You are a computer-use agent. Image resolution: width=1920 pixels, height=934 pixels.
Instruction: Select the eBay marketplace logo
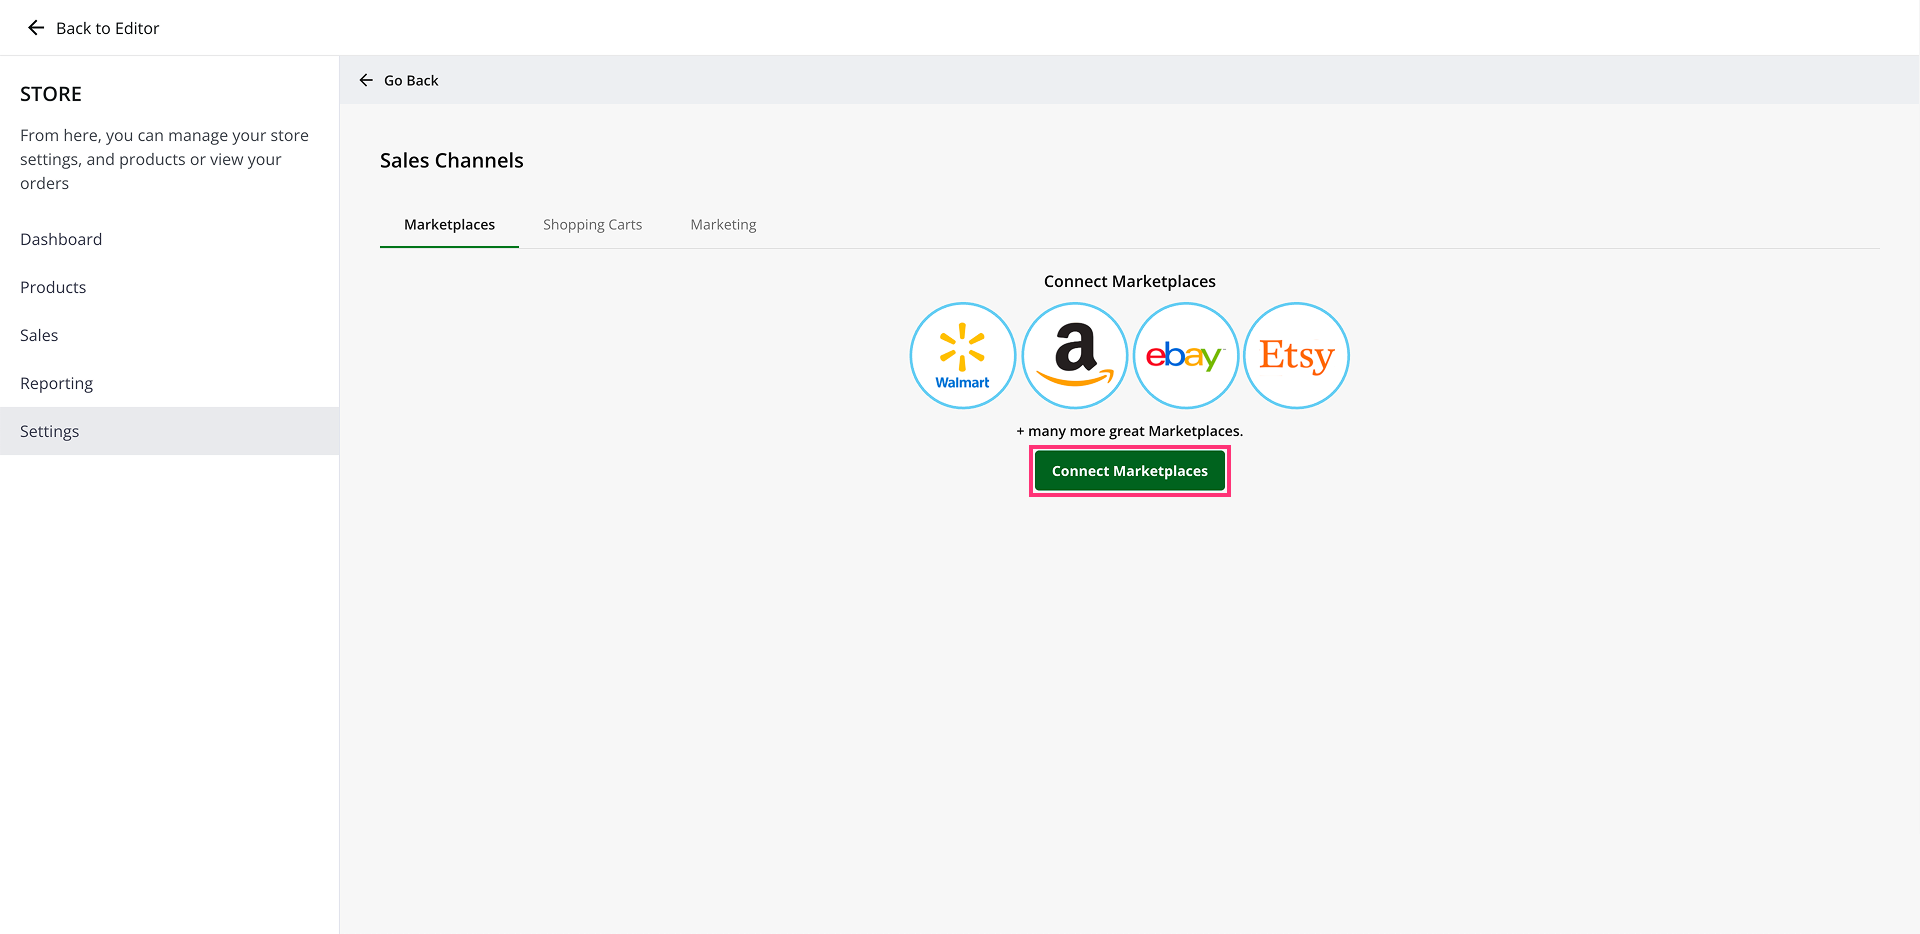pos(1186,355)
